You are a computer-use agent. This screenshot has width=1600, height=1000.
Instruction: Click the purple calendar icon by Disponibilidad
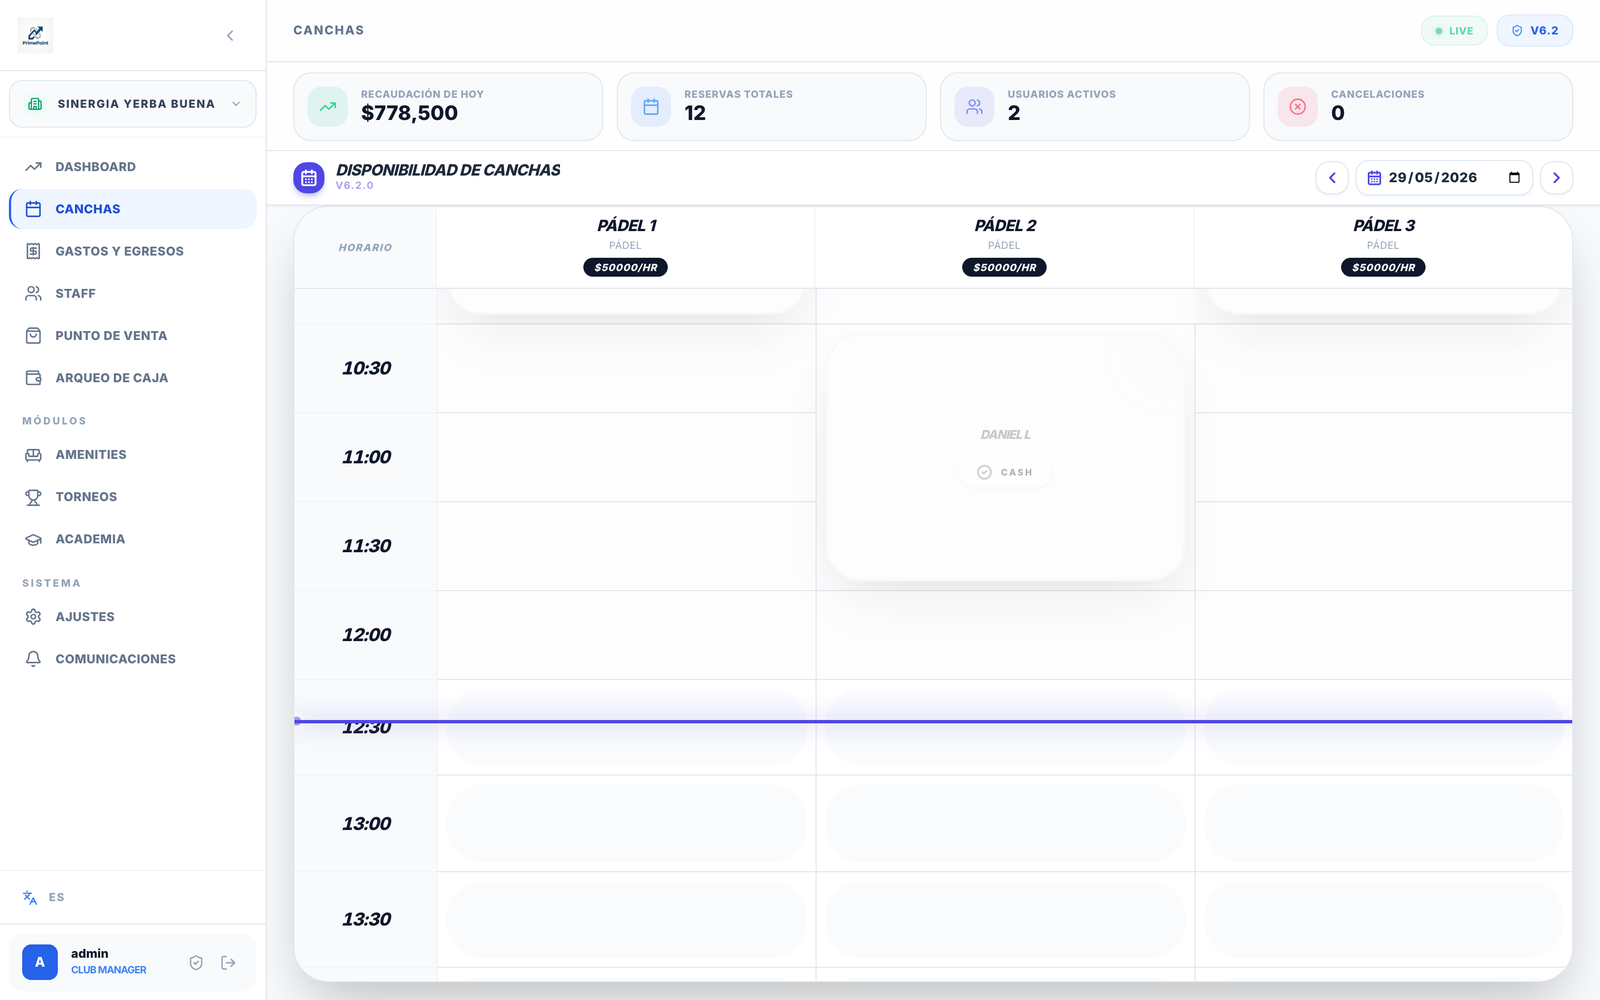point(309,178)
